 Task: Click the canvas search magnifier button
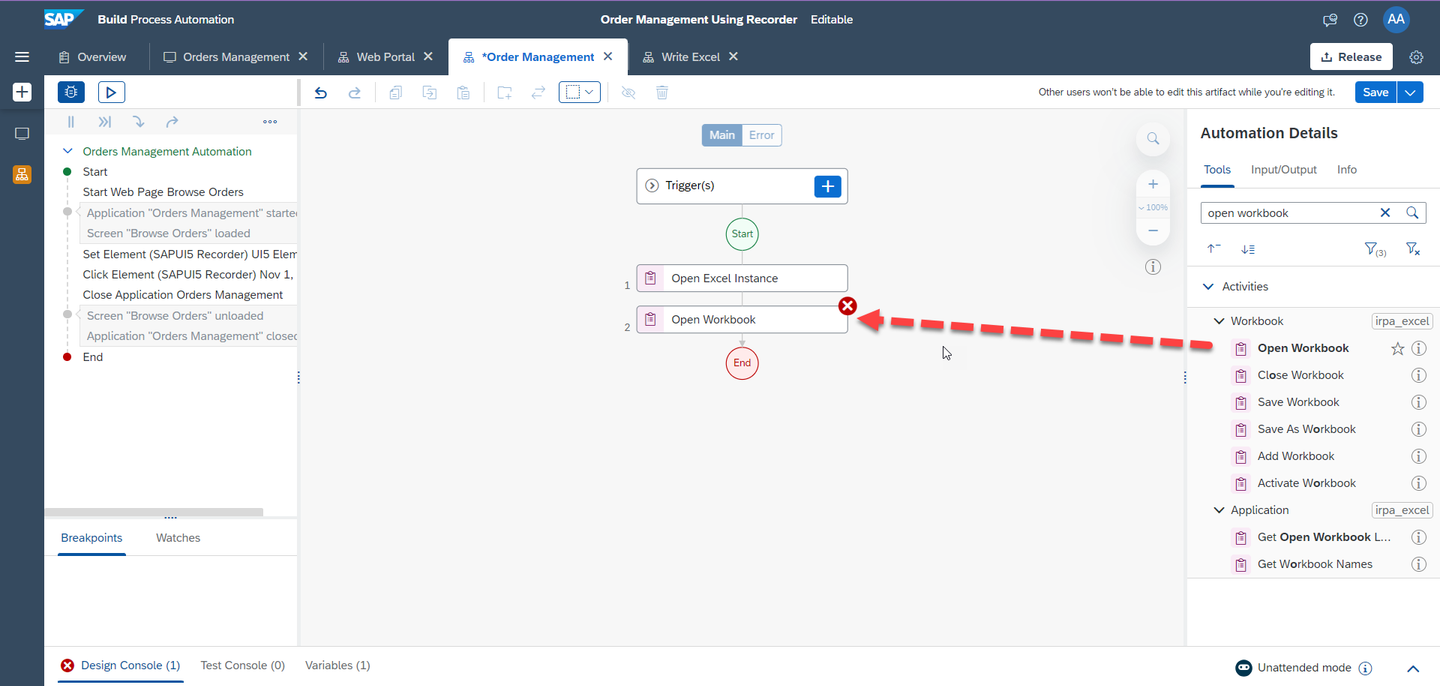click(x=1153, y=138)
